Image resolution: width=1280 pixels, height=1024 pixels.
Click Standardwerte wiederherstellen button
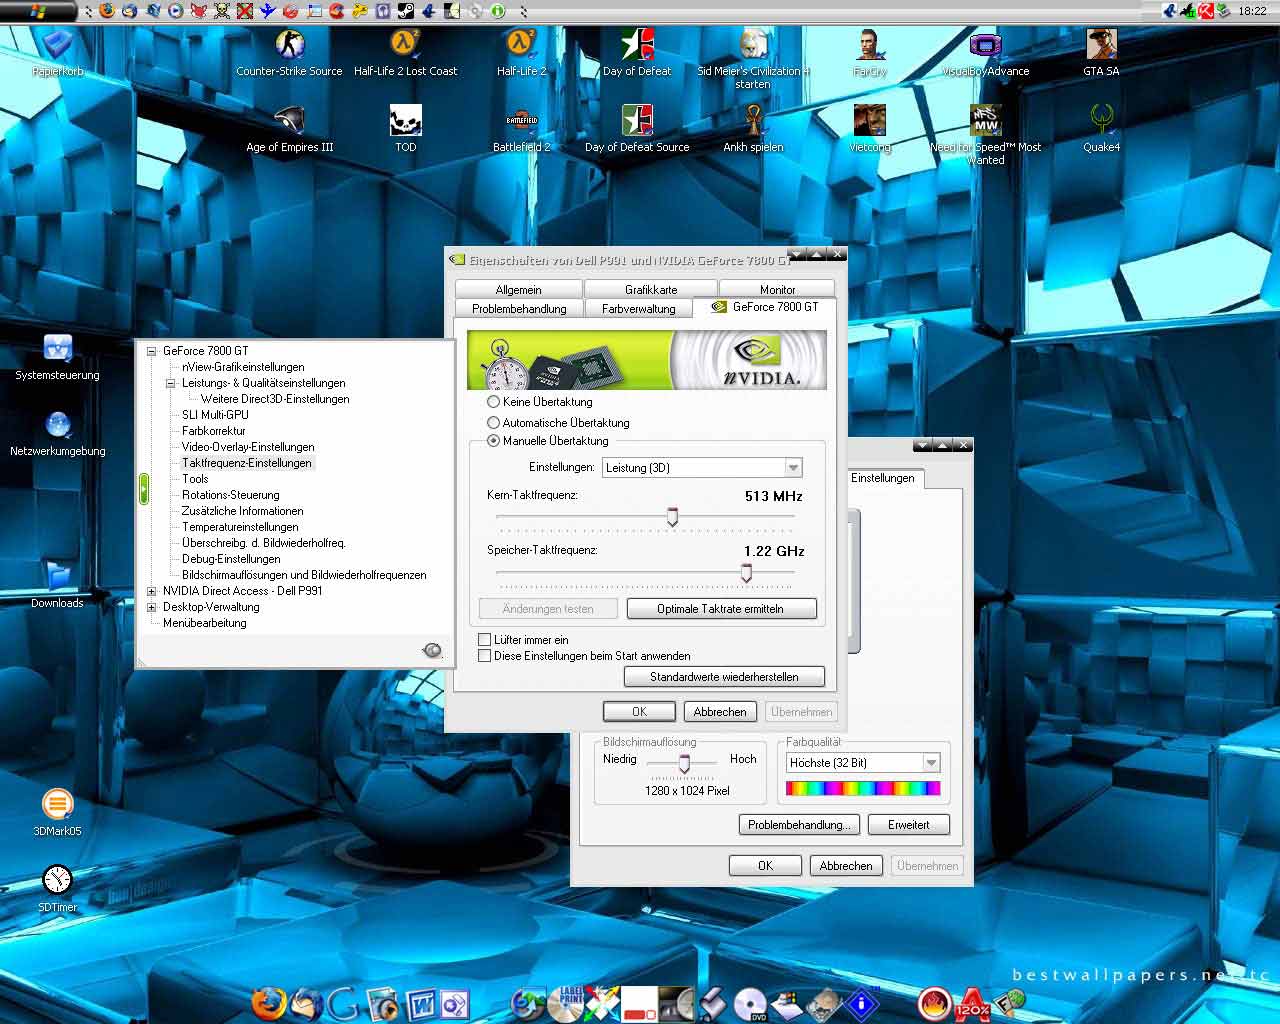(724, 677)
